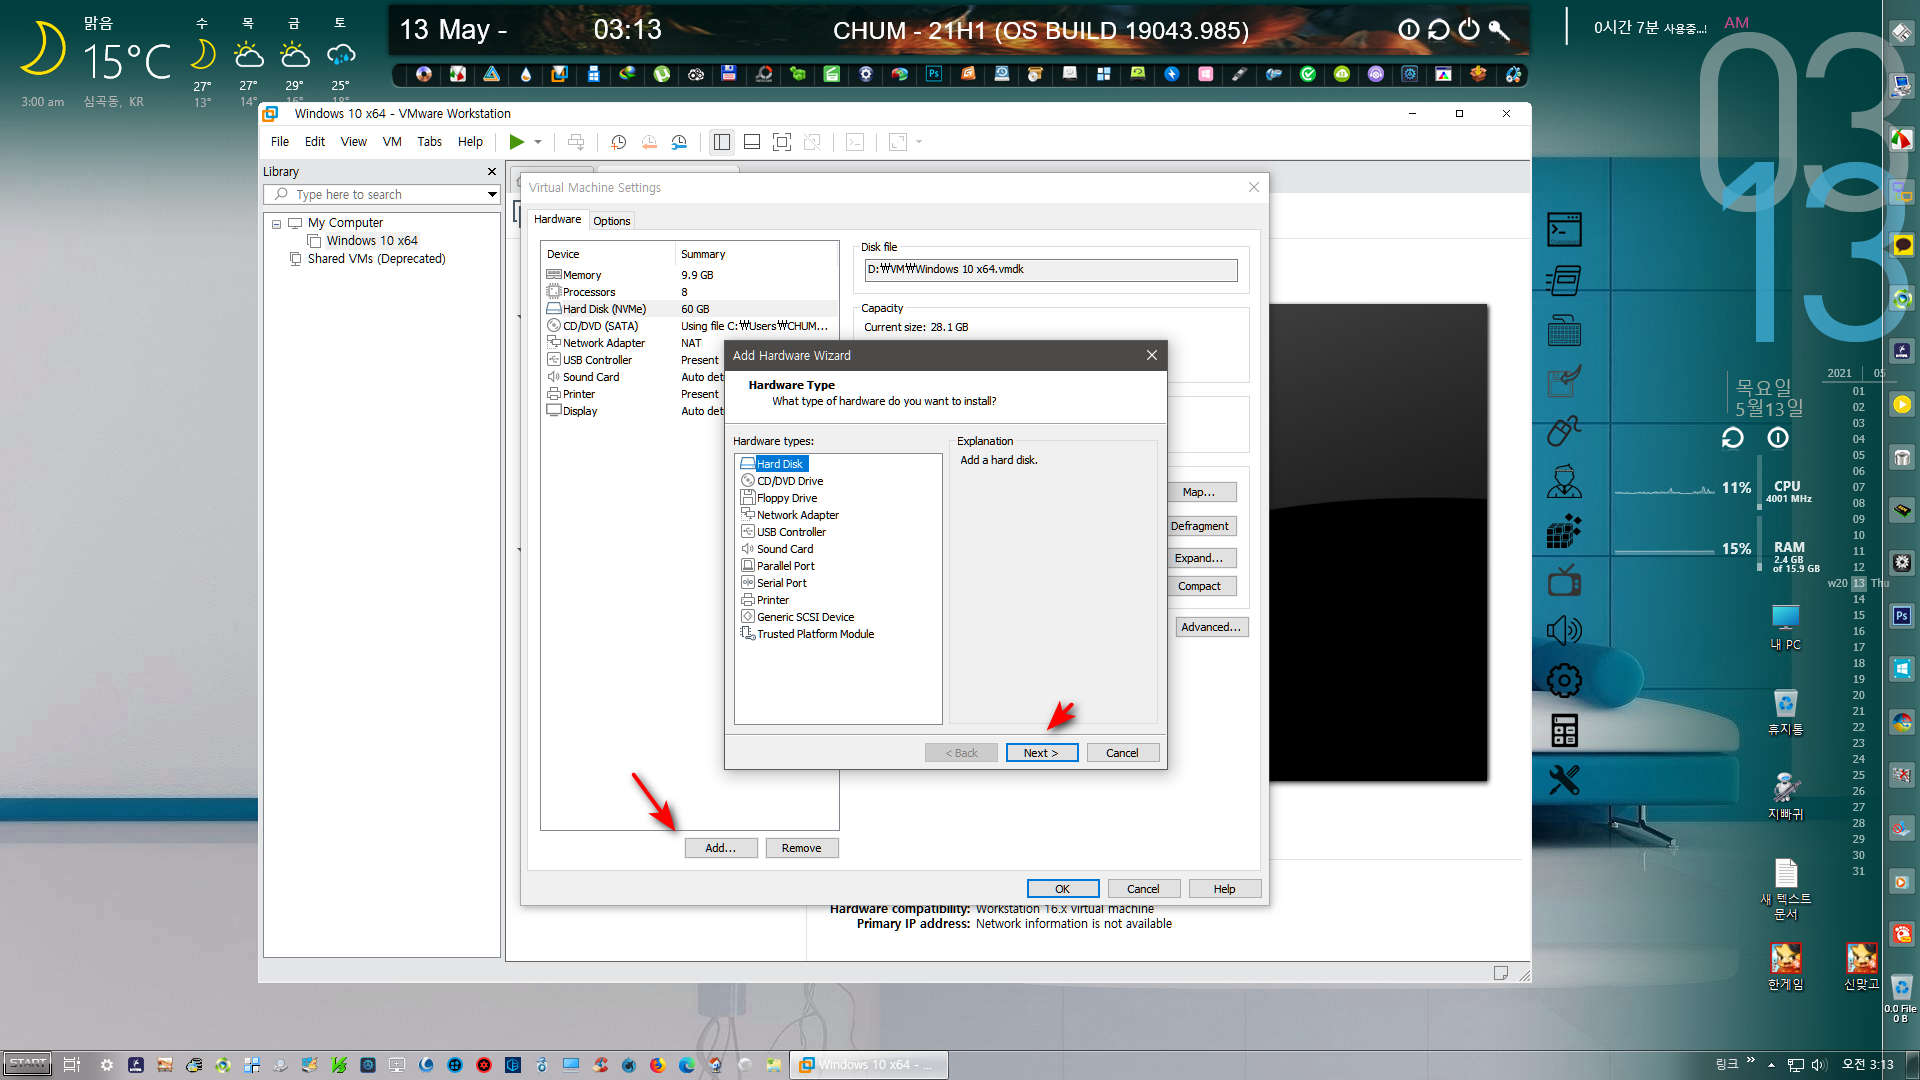Take a snapshot using the clock-plus icon
1920x1080 pixels.
click(618, 142)
